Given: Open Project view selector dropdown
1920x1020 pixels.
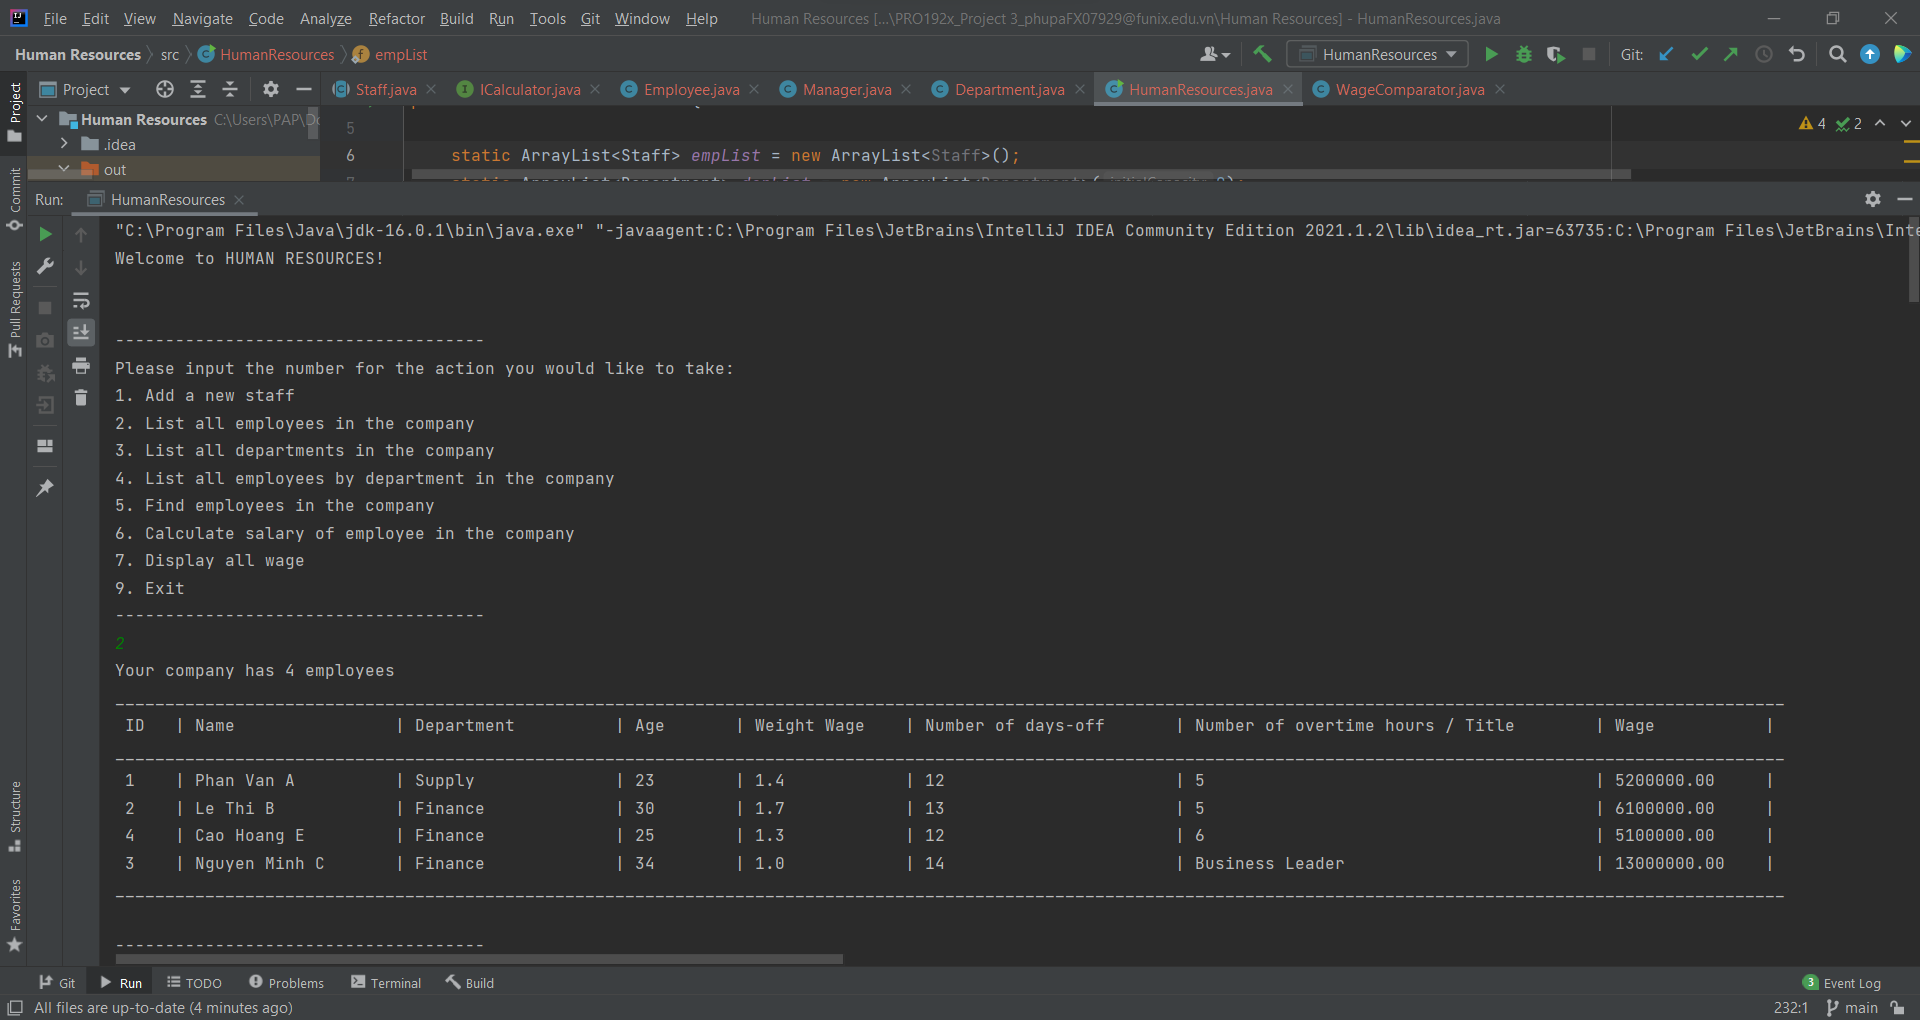Looking at the screenshot, I should tap(86, 90).
